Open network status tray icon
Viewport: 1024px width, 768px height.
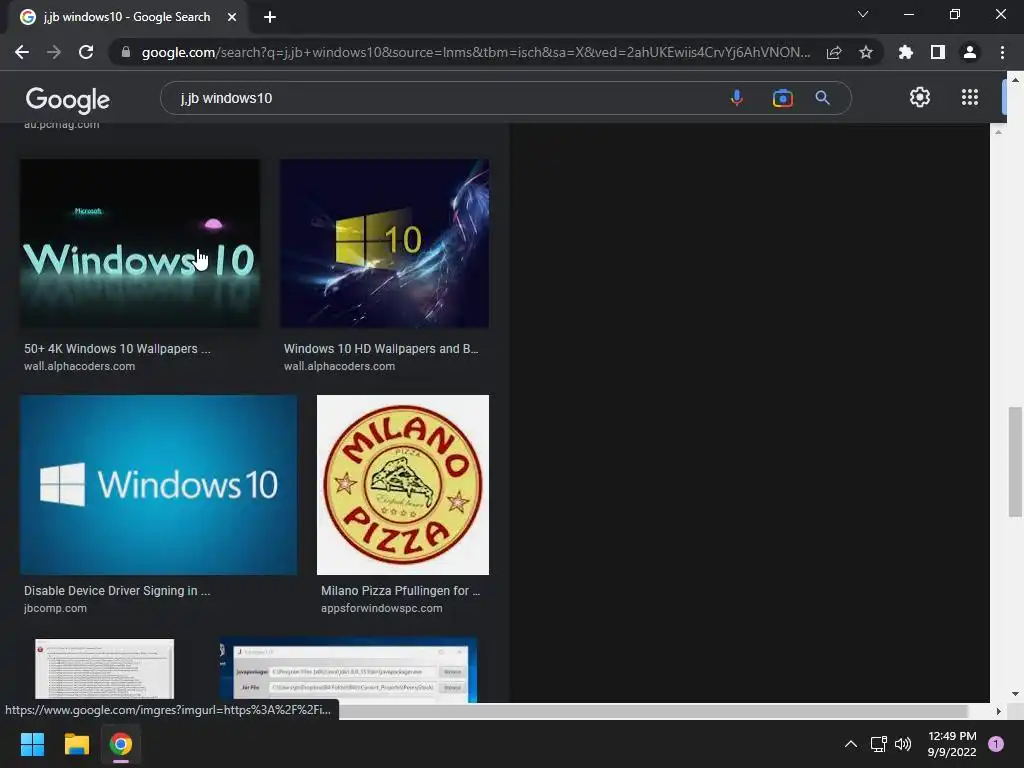[x=878, y=744]
